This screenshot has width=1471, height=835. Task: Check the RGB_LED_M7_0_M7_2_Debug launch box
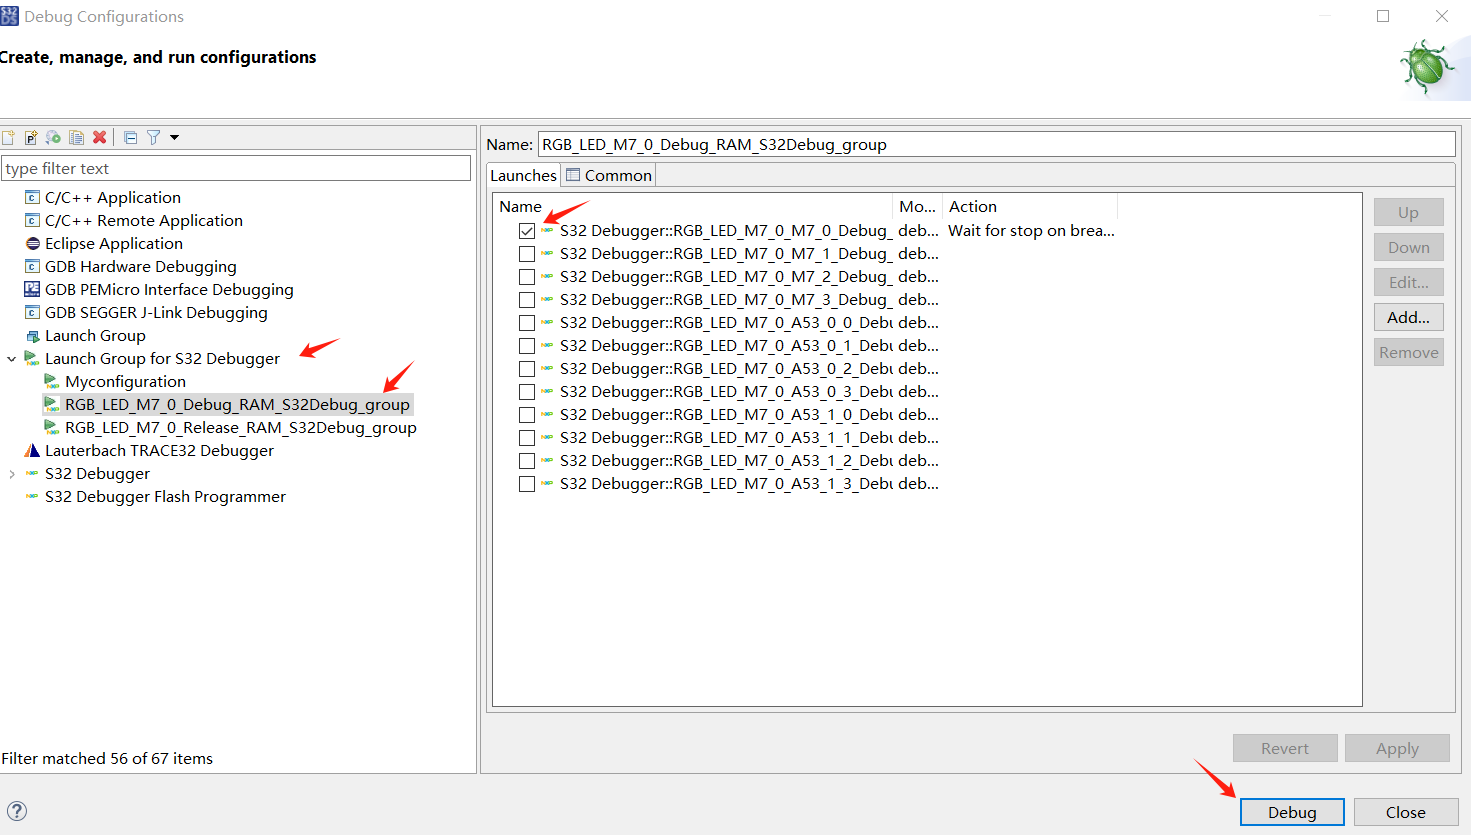click(x=527, y=277)
